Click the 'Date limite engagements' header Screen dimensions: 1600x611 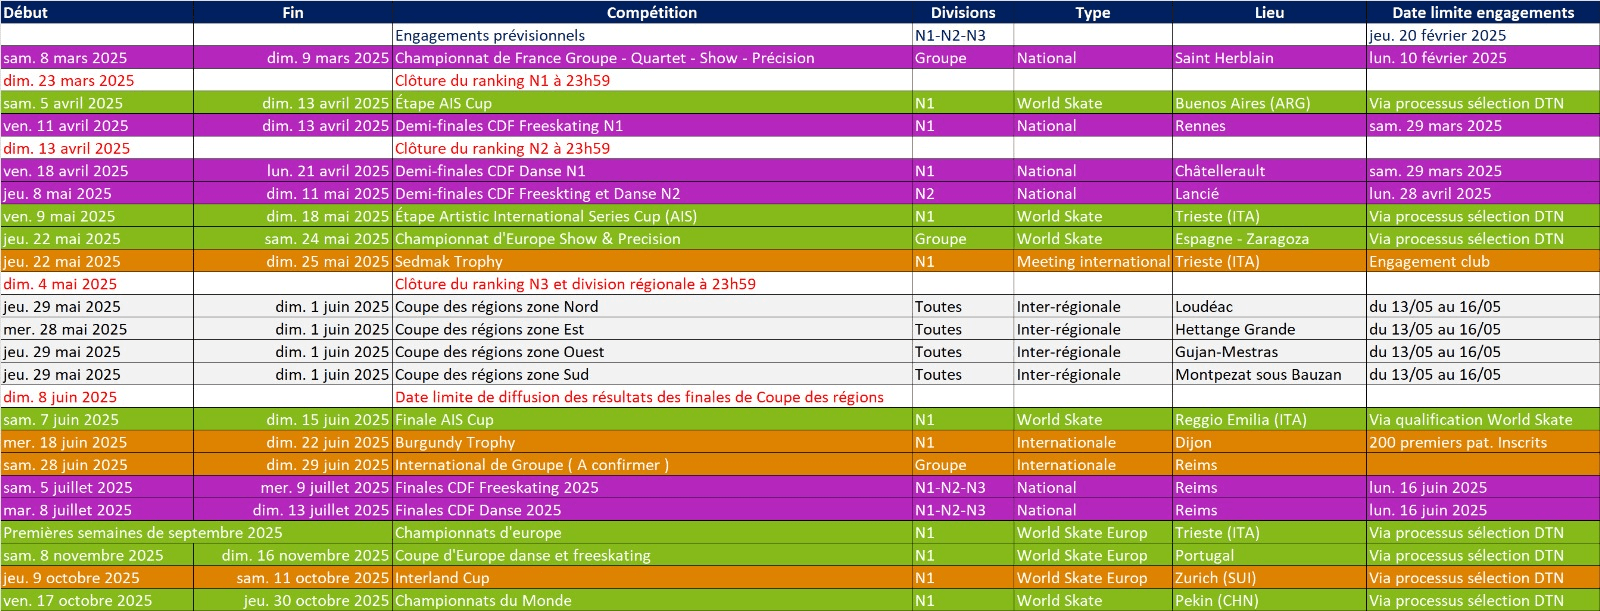(1483, 12)
